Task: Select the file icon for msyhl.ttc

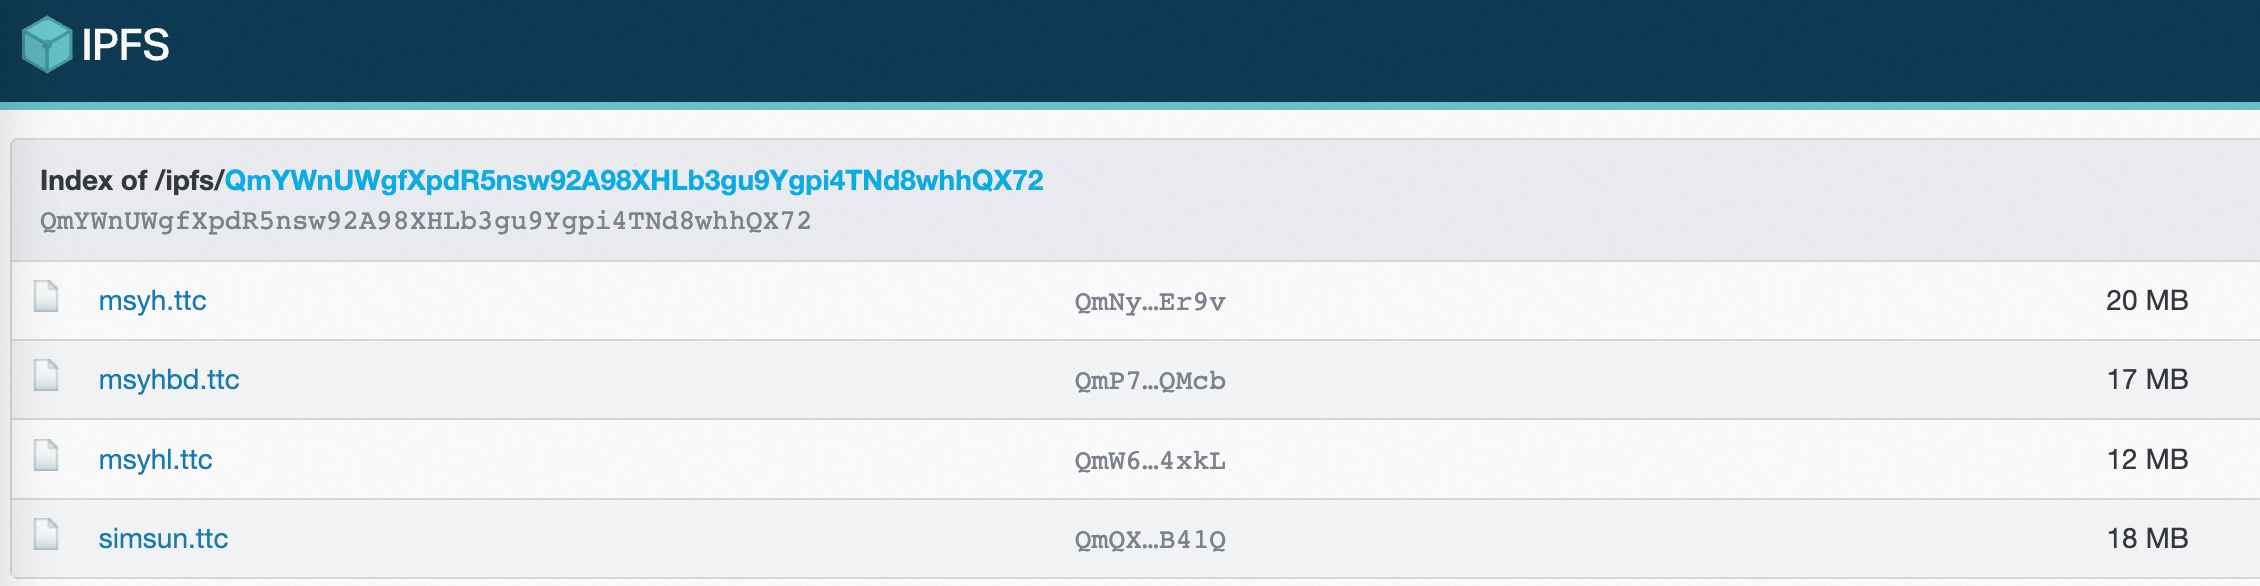Action: [44, 459]
